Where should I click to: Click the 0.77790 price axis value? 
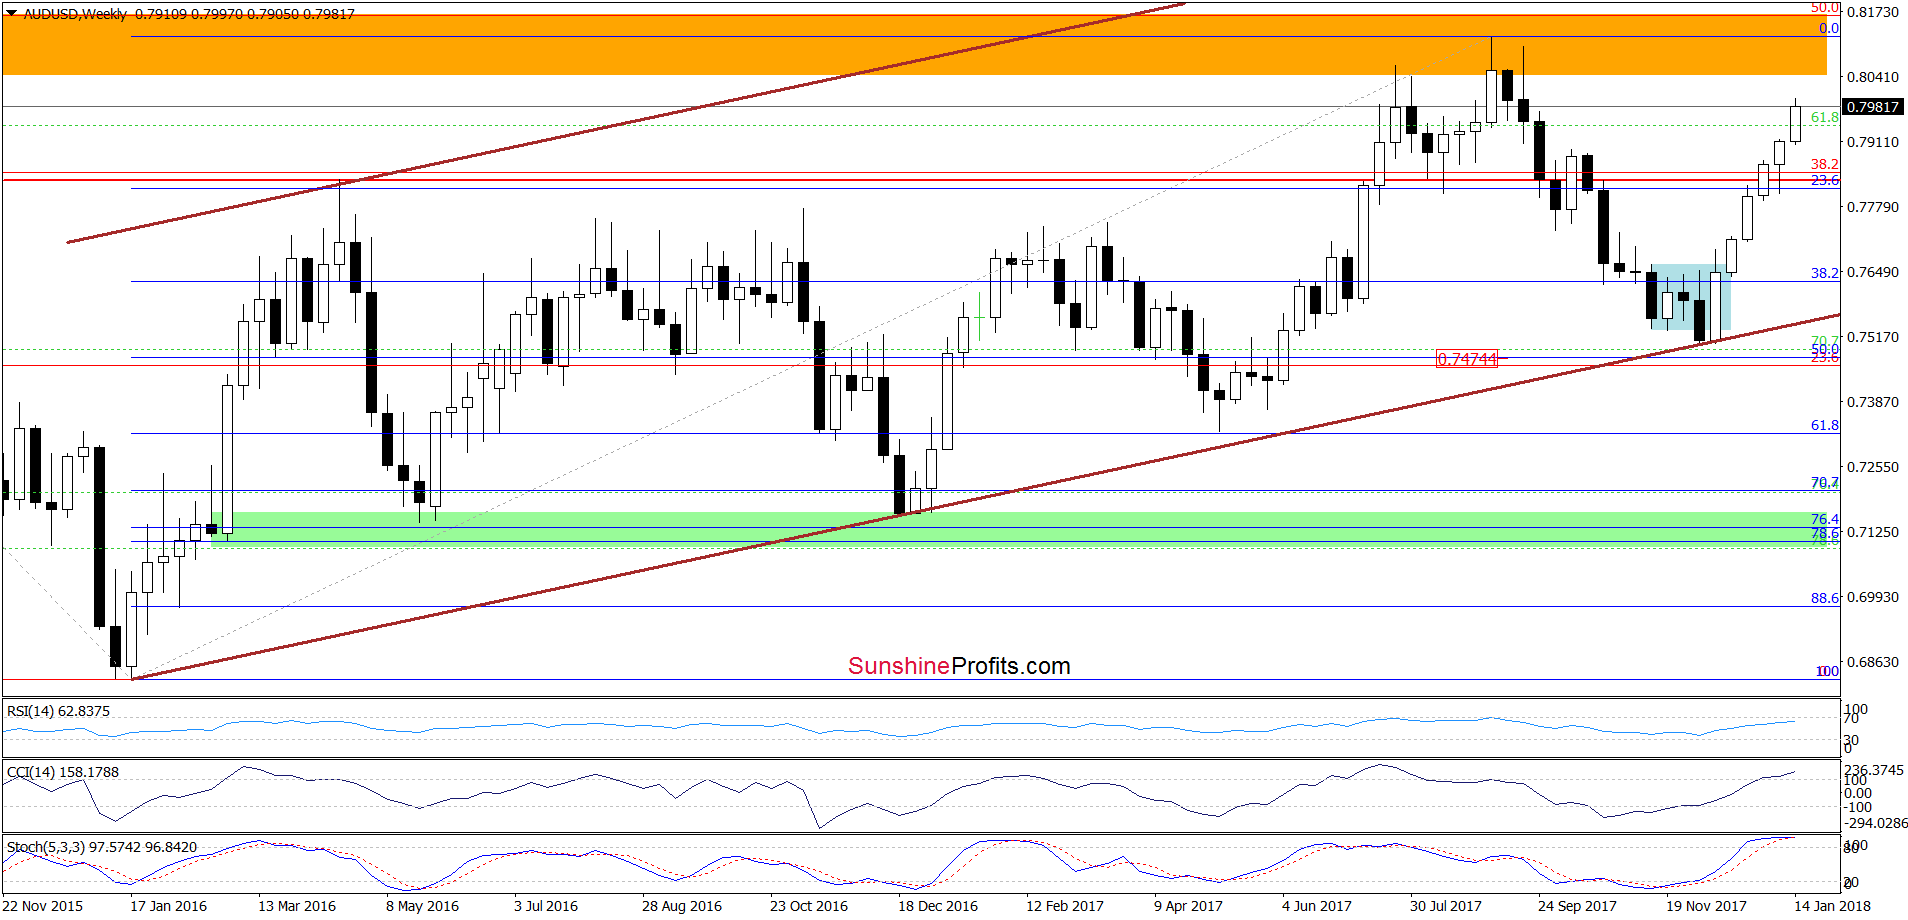1872,207
